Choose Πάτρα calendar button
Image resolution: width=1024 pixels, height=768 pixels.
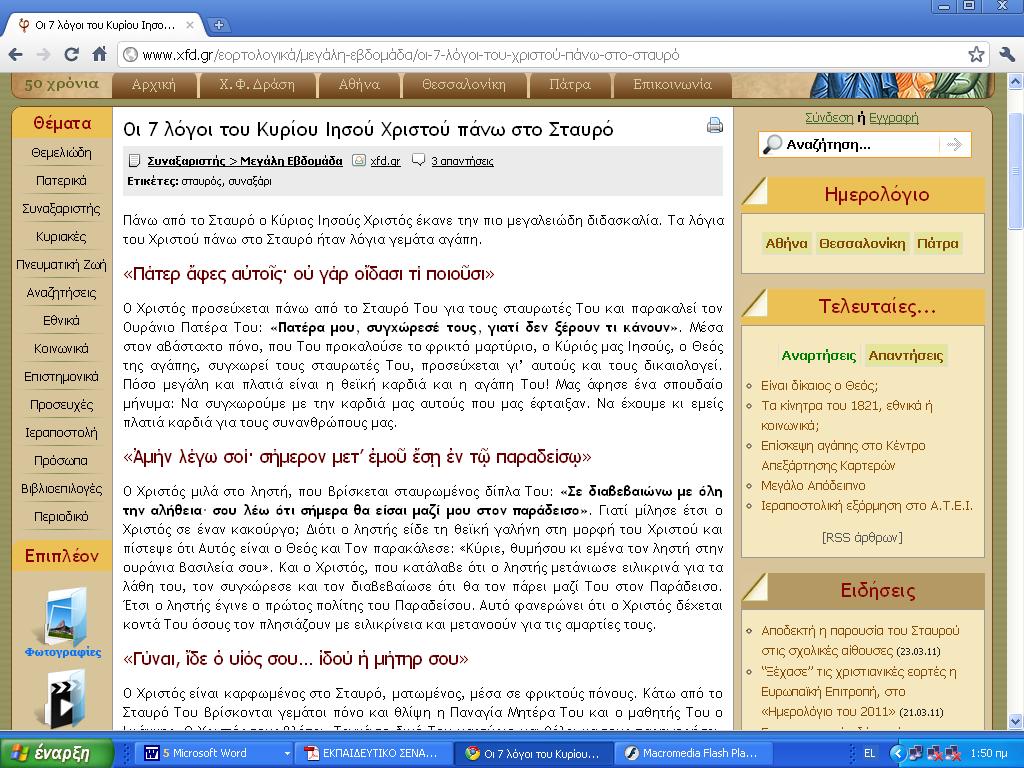(x=938, y=244)
